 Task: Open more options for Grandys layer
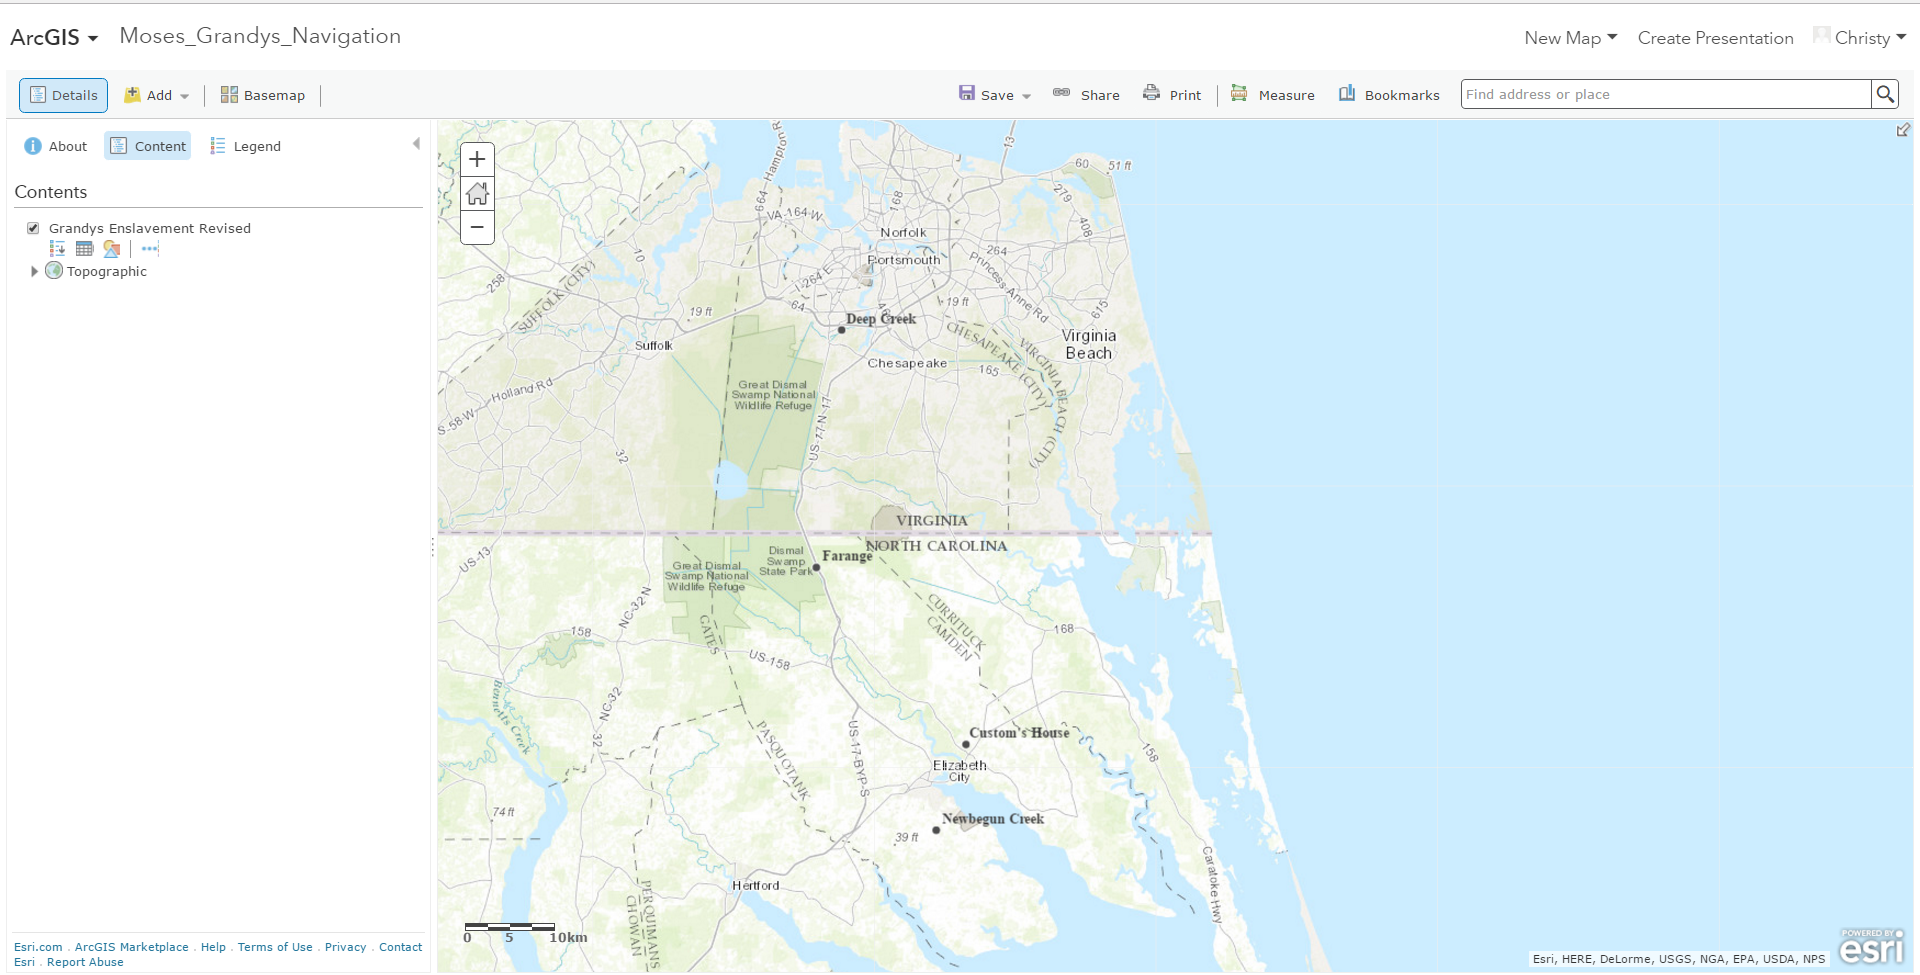[150, 249]
